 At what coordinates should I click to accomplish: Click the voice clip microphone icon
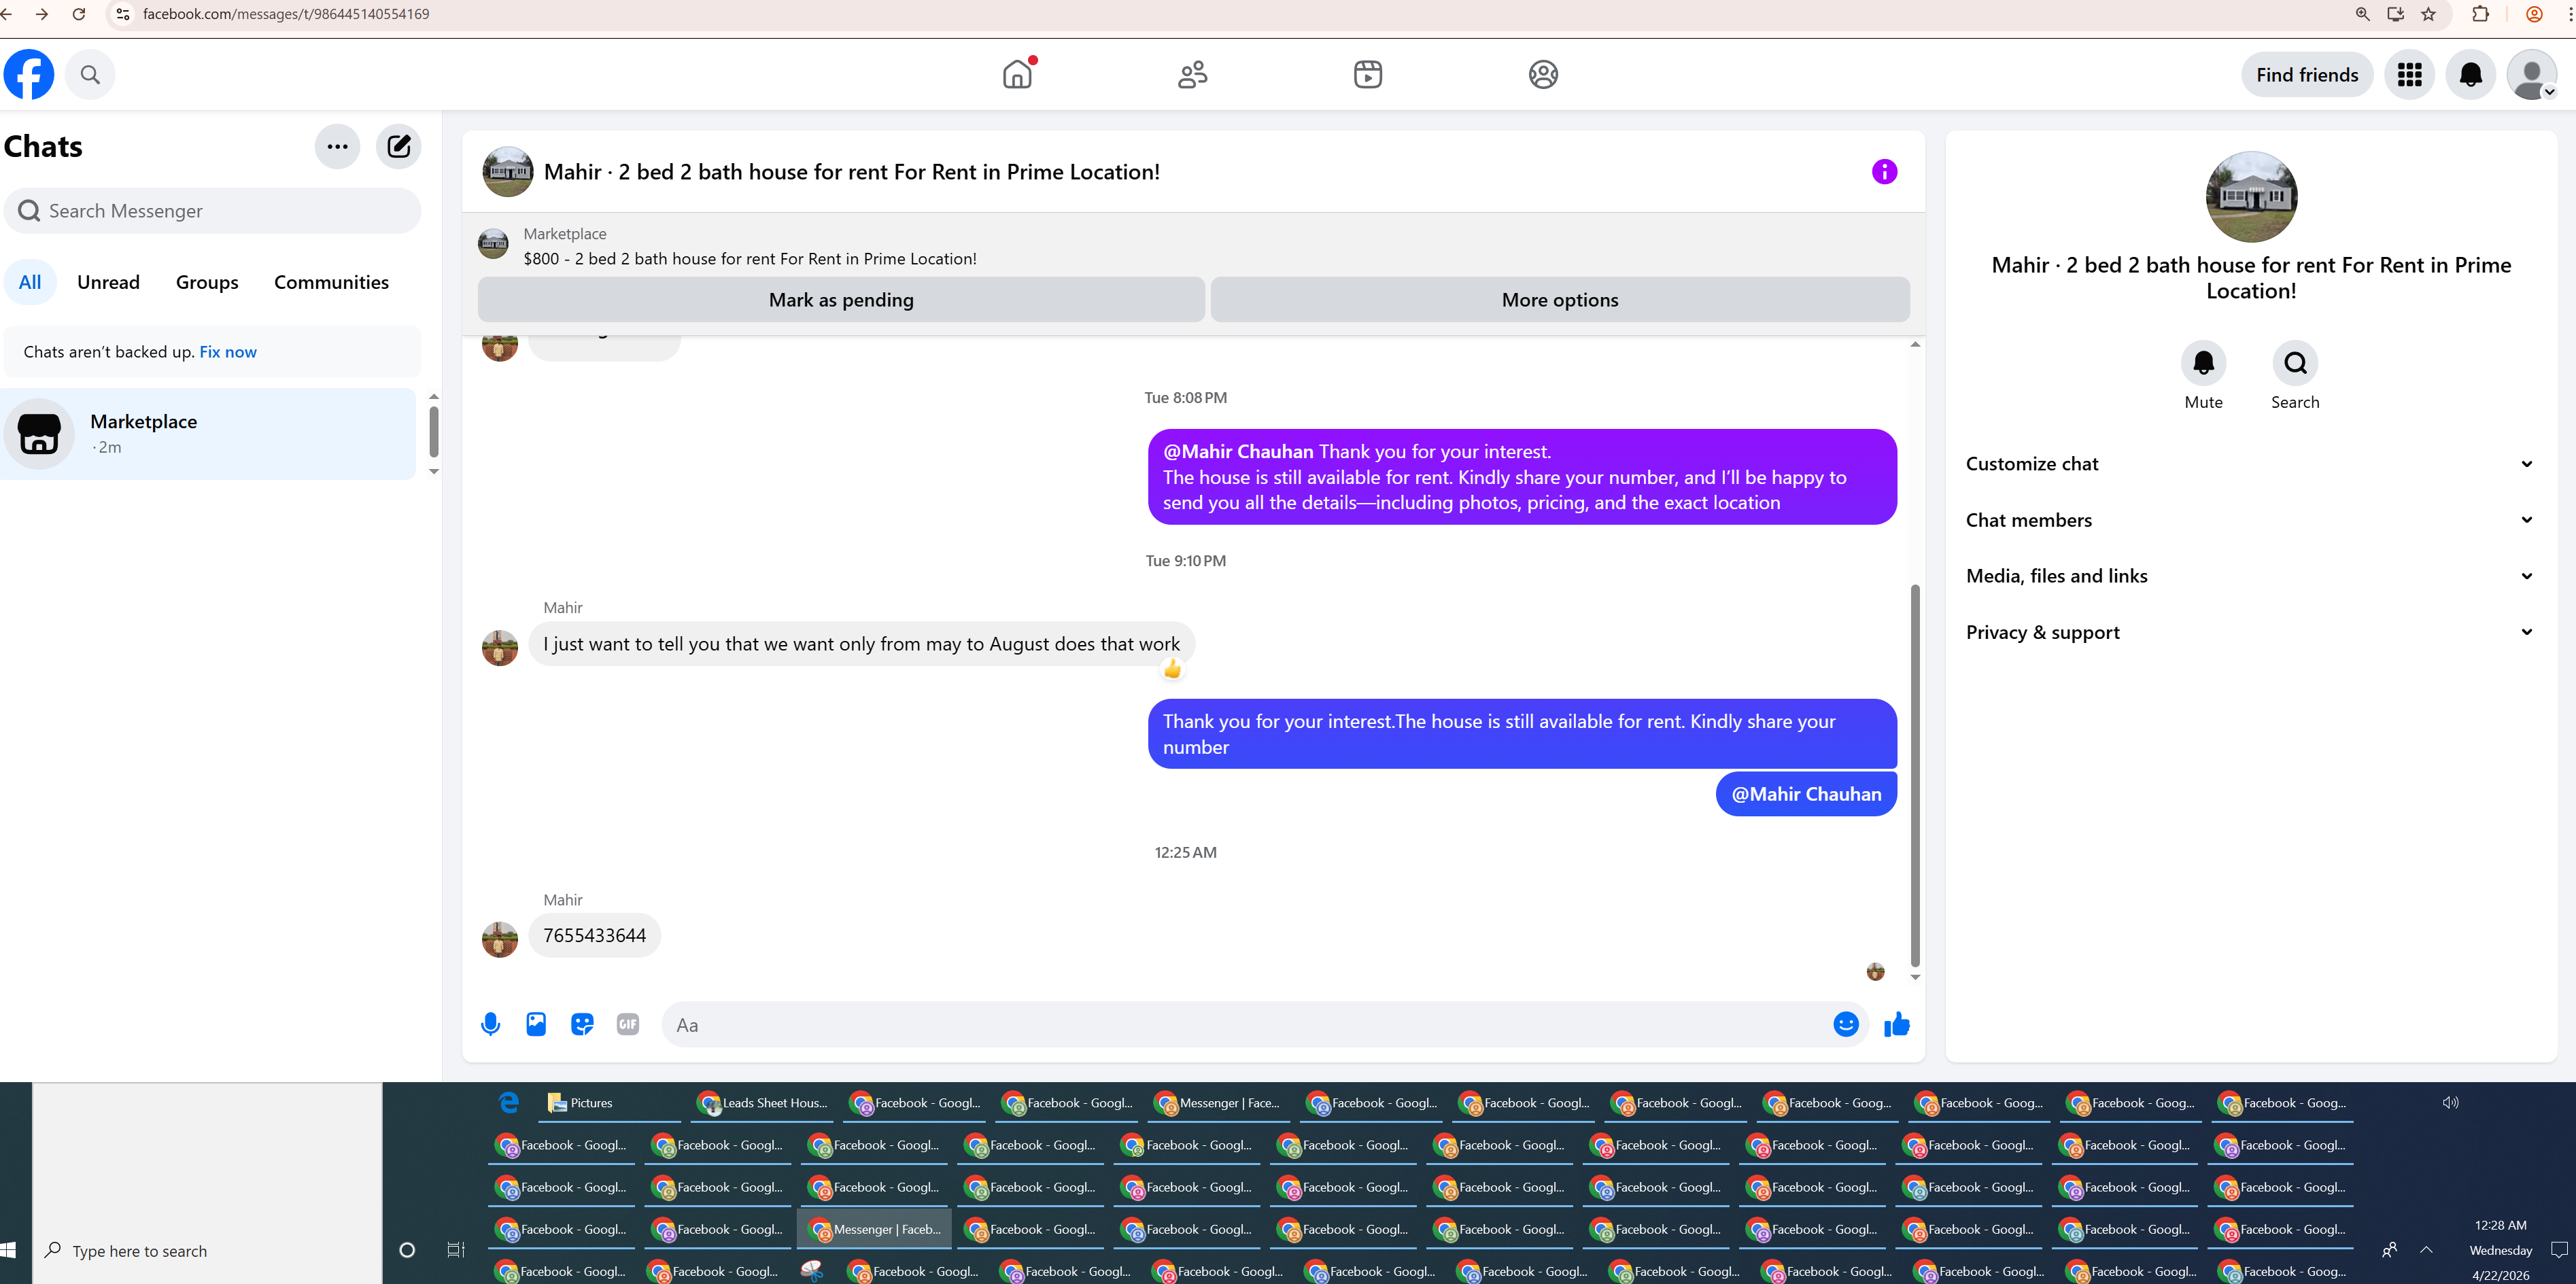[x=490, y=1024]
